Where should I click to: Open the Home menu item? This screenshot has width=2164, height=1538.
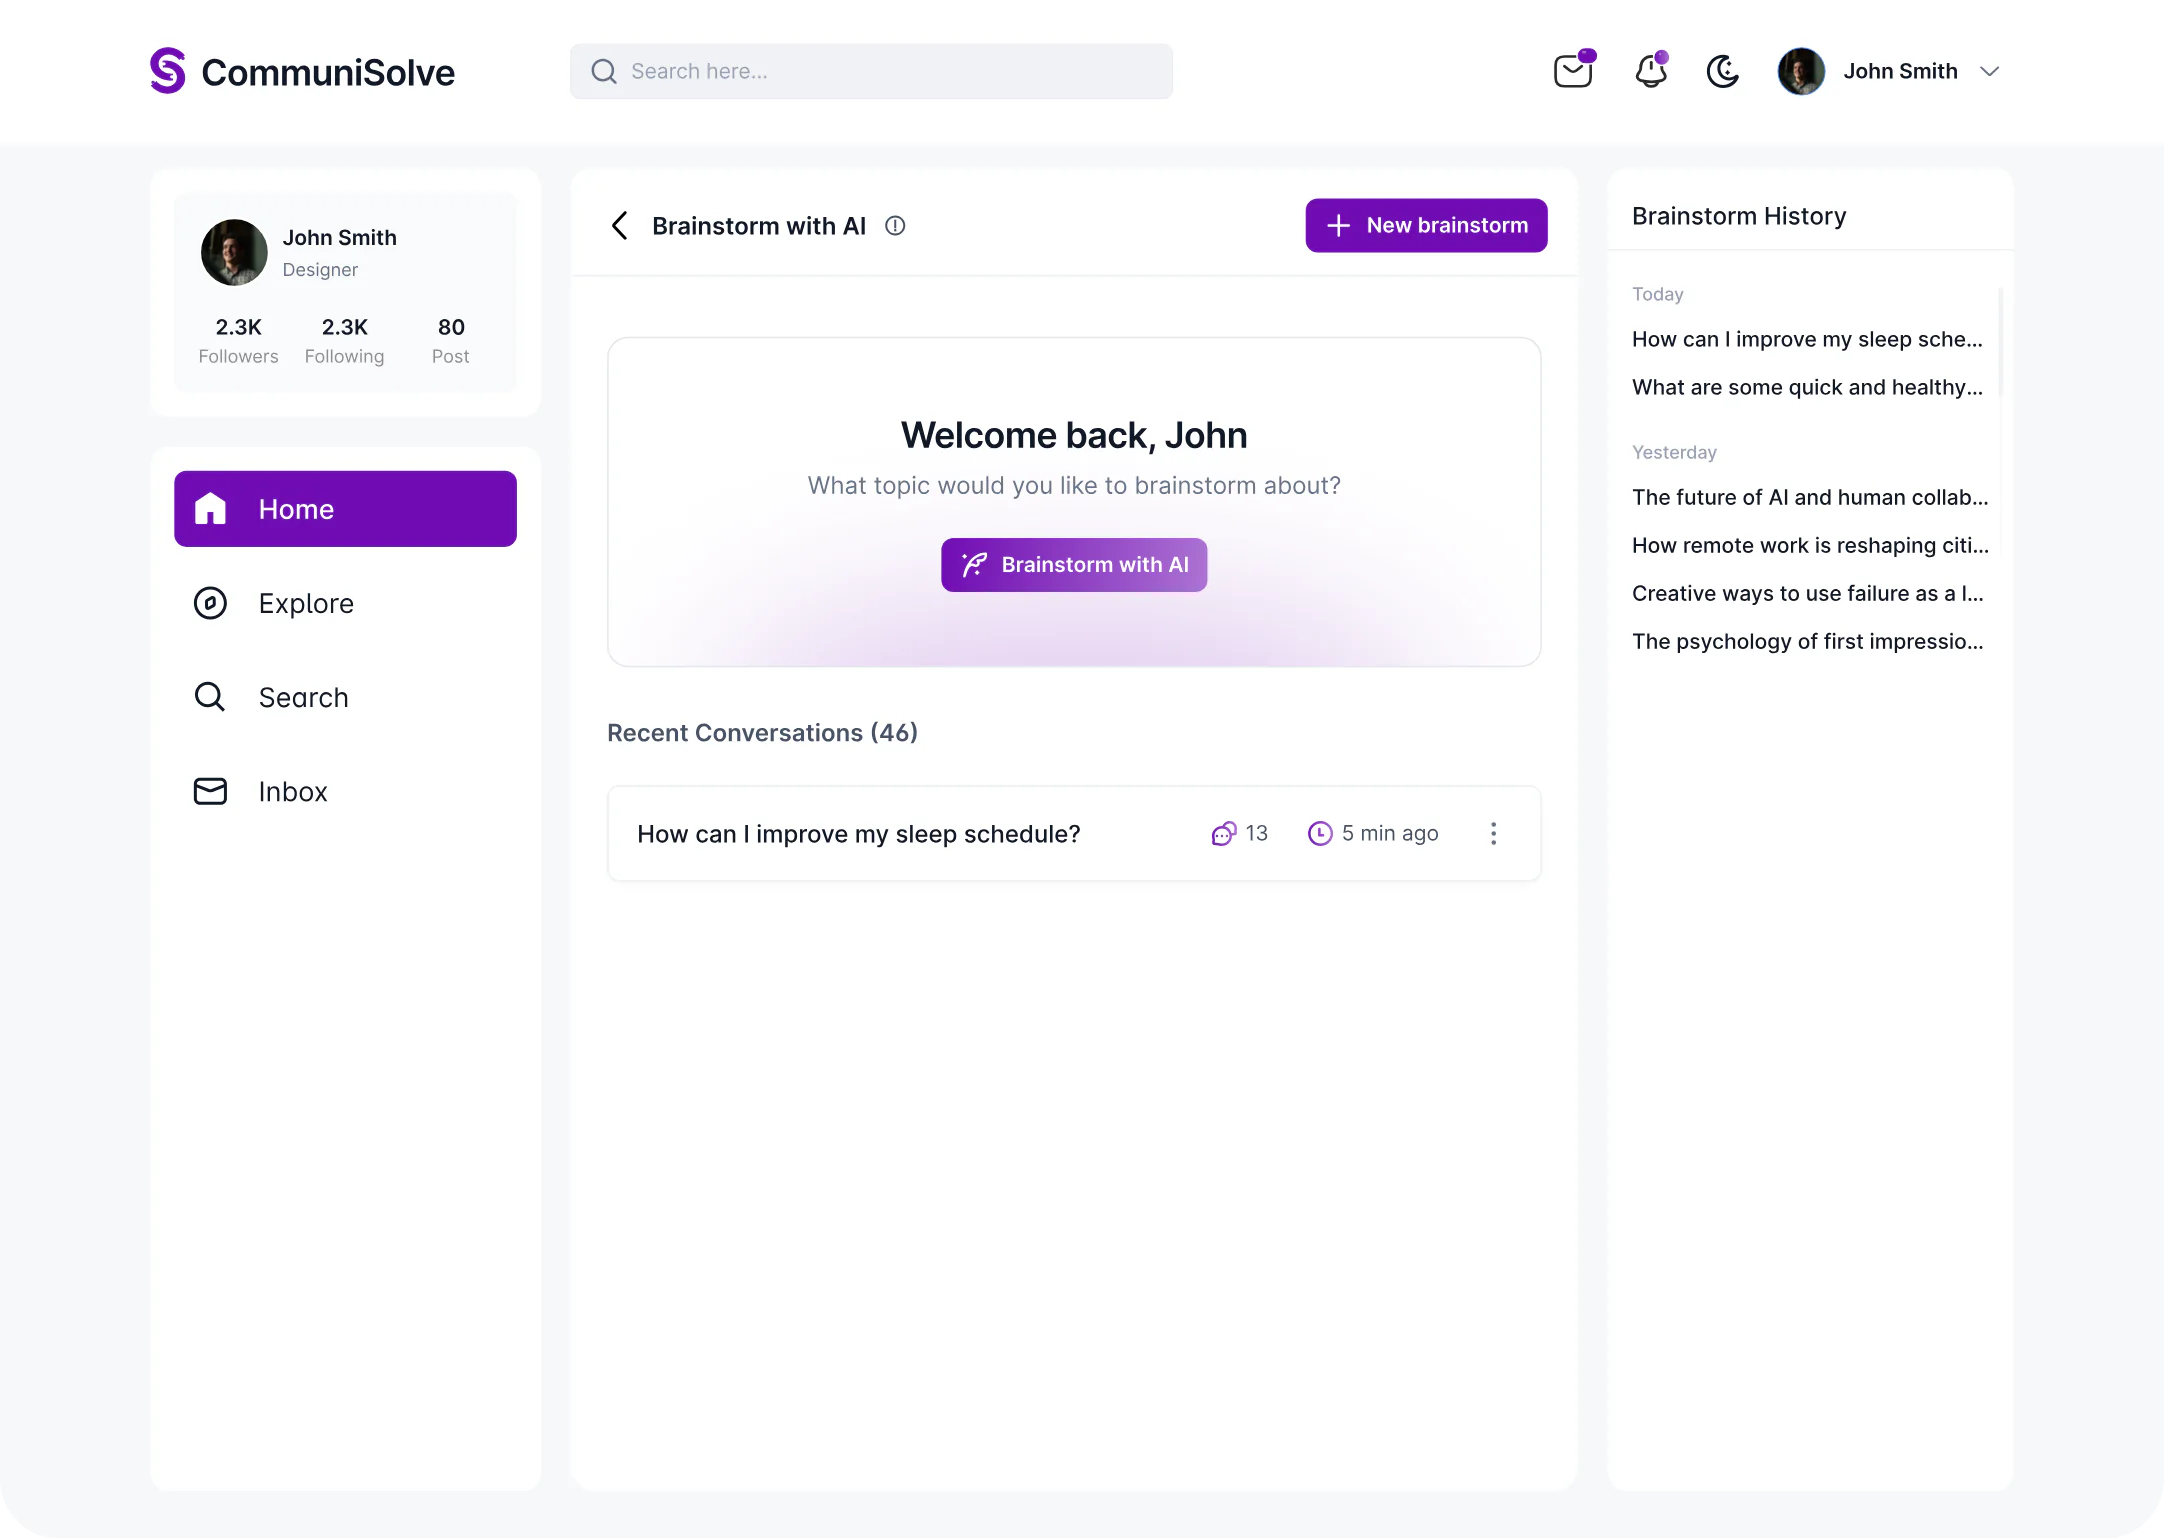pyautogui.click(x=345, y=509)
